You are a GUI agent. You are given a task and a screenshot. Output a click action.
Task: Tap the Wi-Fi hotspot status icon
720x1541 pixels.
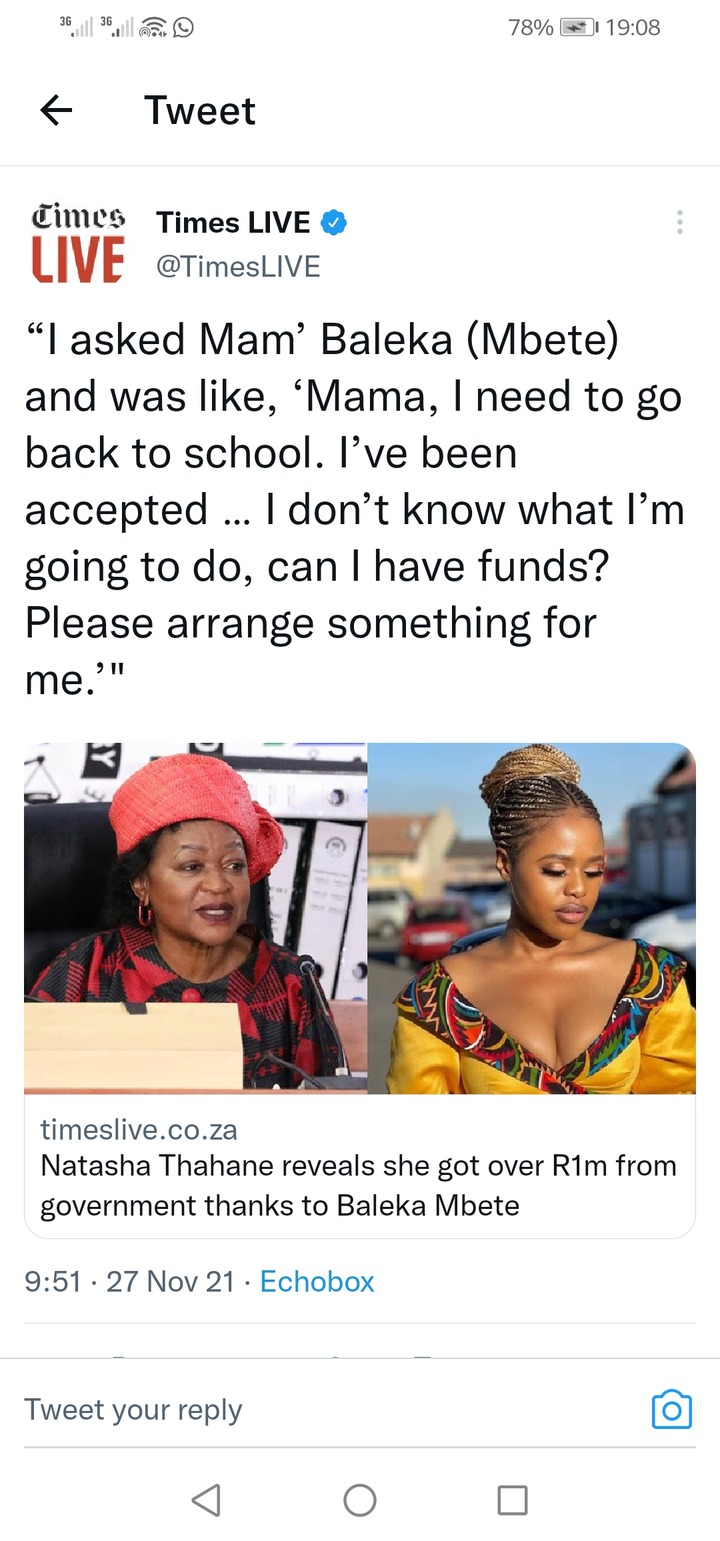[x=154, y=28]
